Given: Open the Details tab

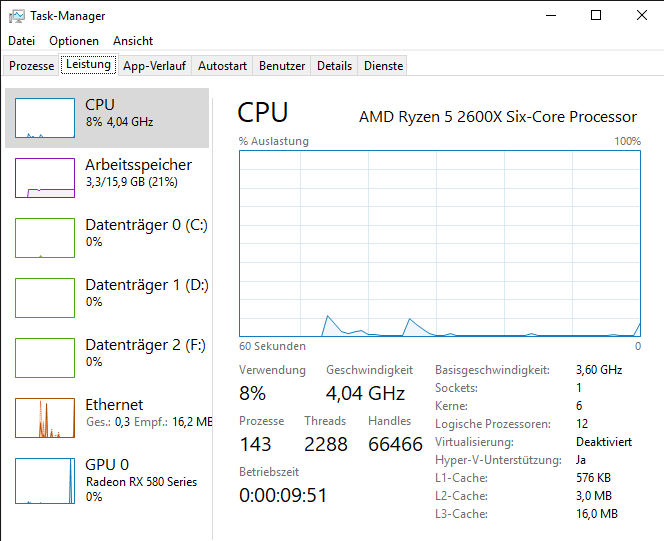Looking at the screenshot, I should 334,66.
